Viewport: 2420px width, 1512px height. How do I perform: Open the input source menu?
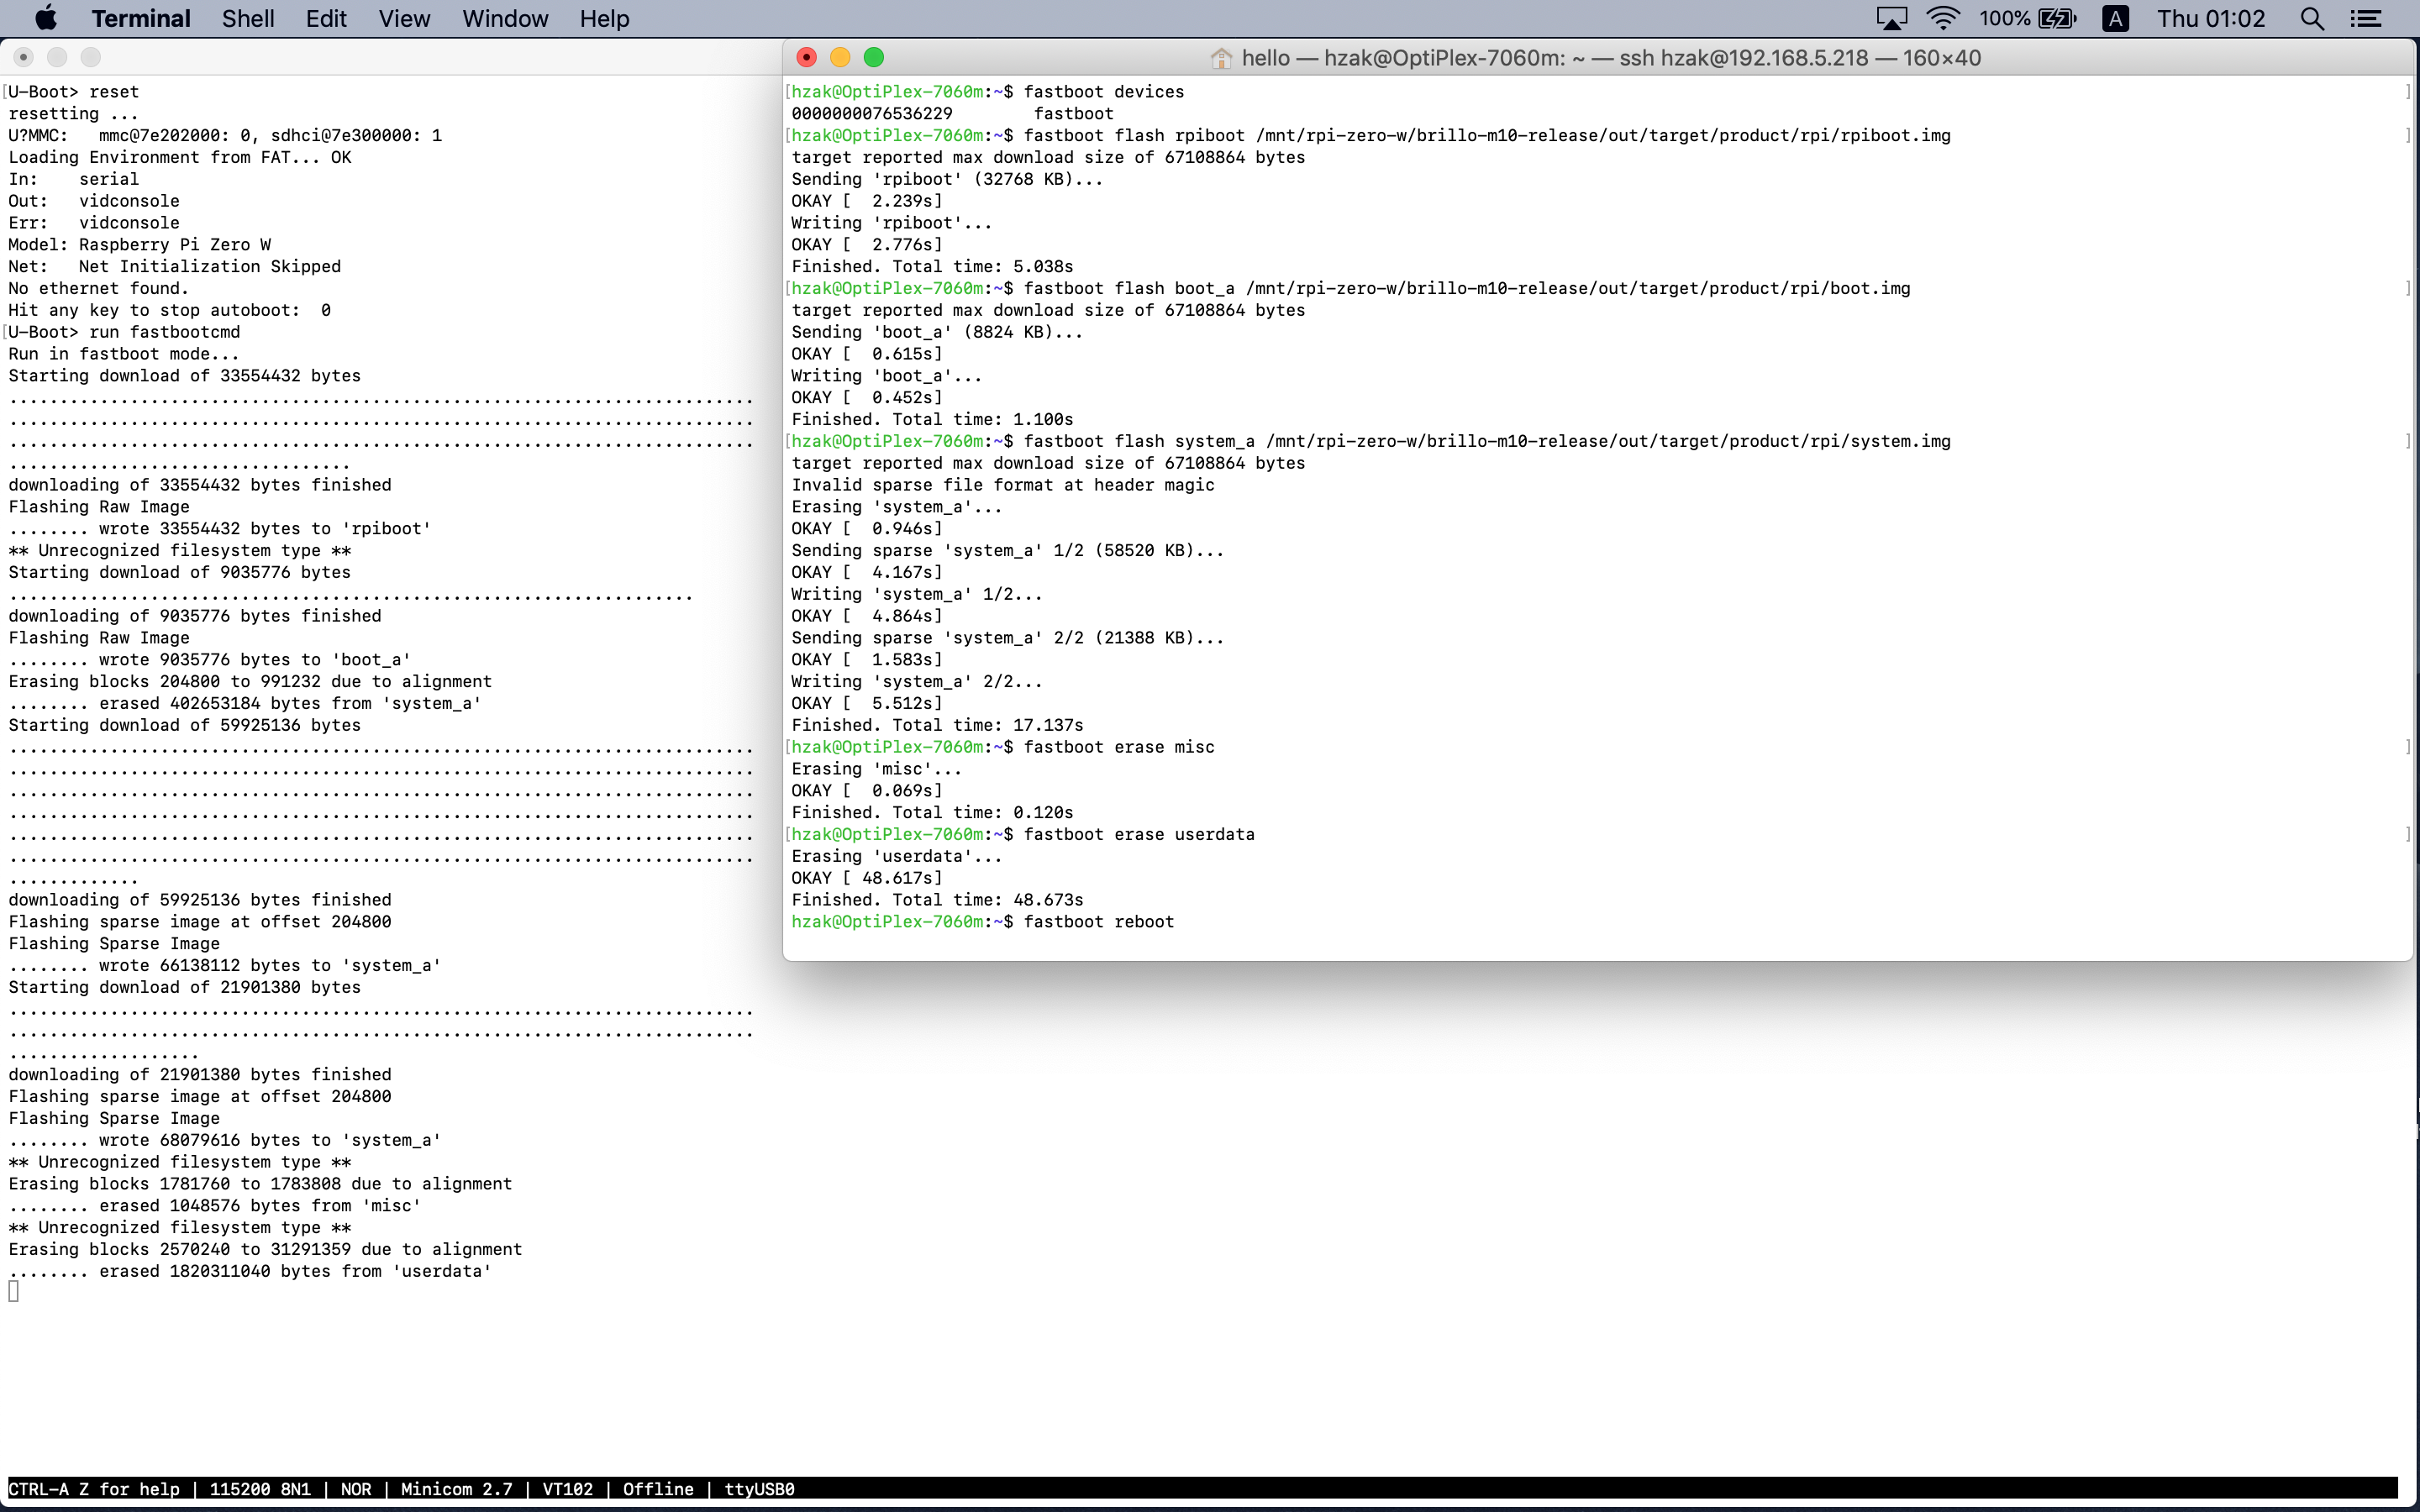point(2115,18)
